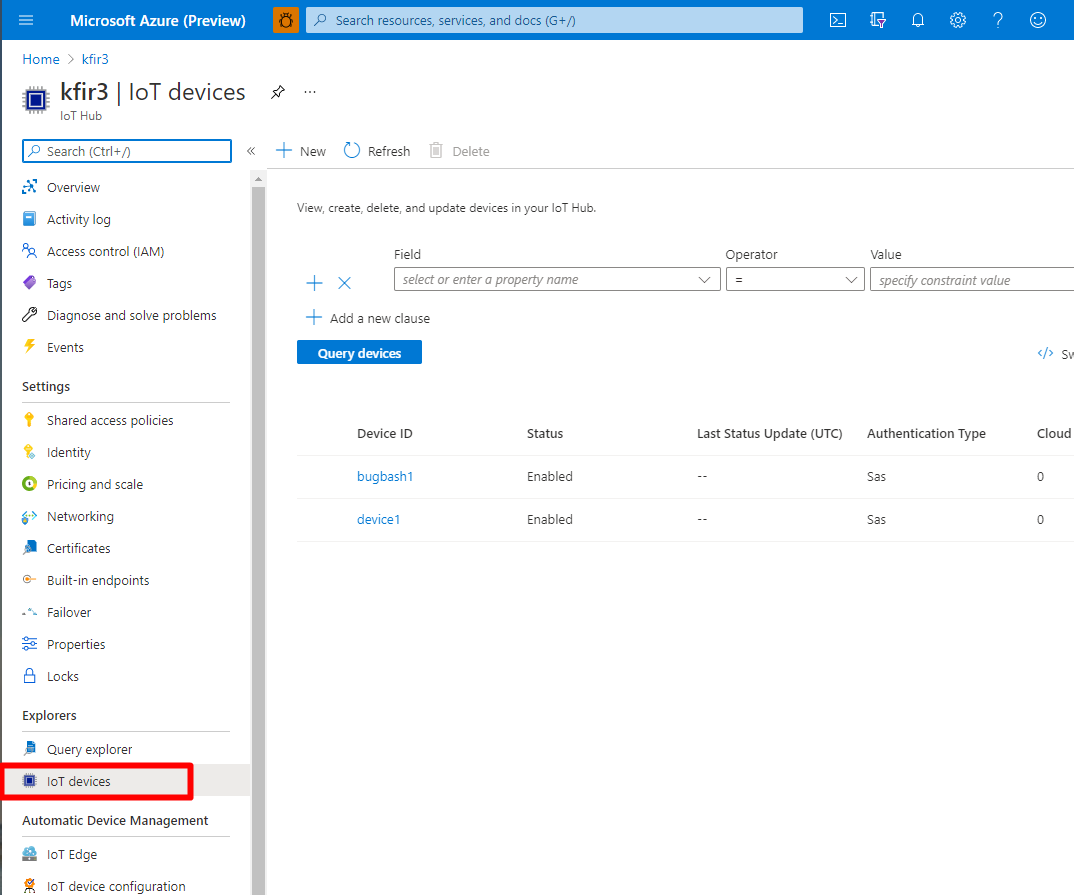Click the scrollbar up arrow in sidebar
The width and height of the screenshot is (1074, 895).
258,179
